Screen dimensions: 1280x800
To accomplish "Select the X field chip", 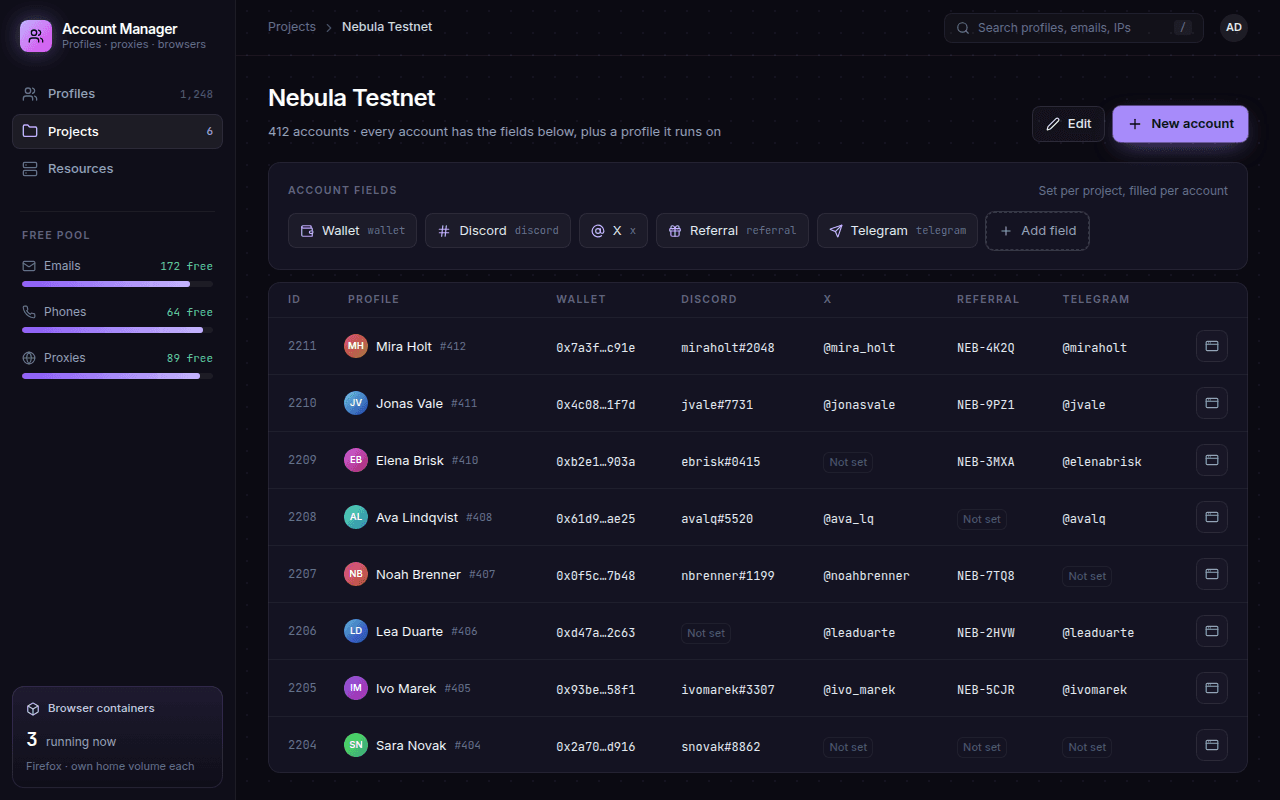I will [613, 231].
